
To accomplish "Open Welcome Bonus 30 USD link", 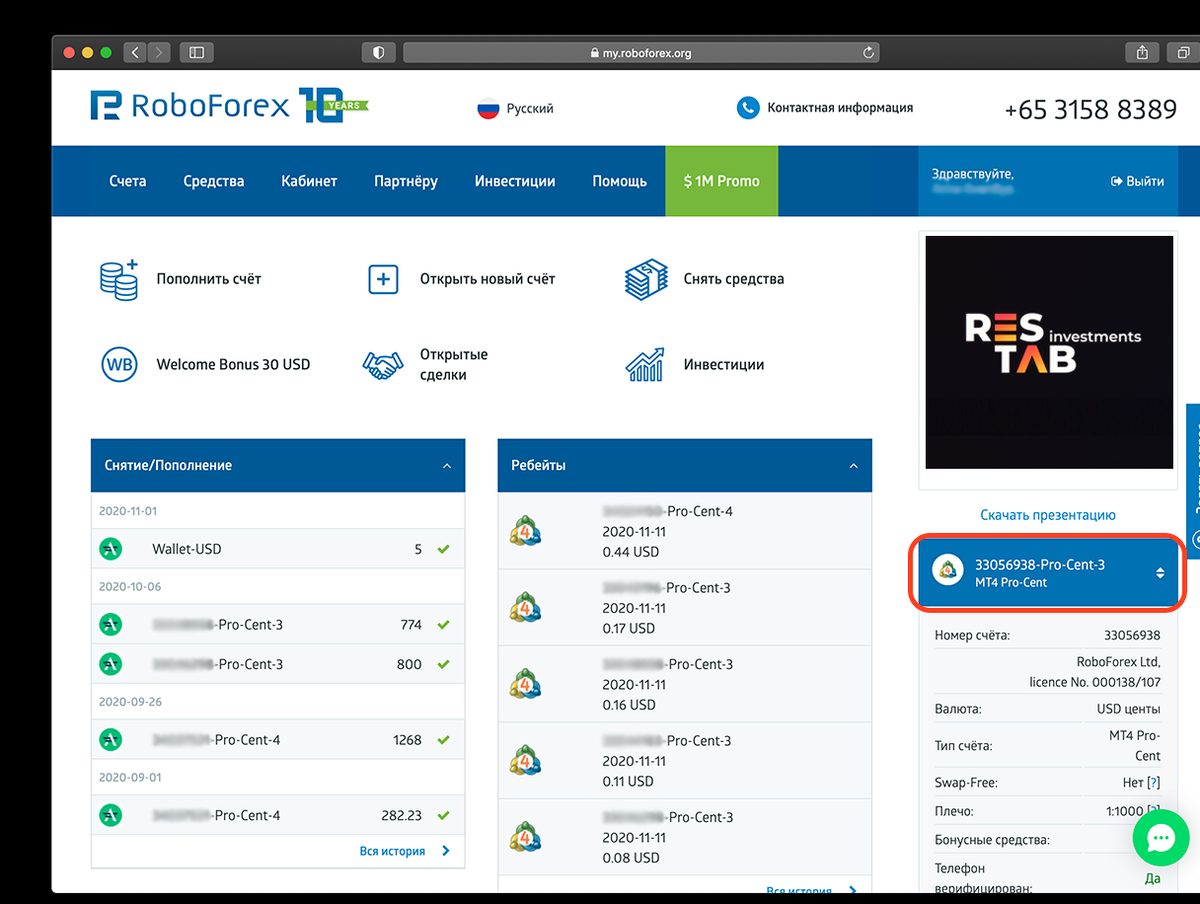I will tap(233, 364).
